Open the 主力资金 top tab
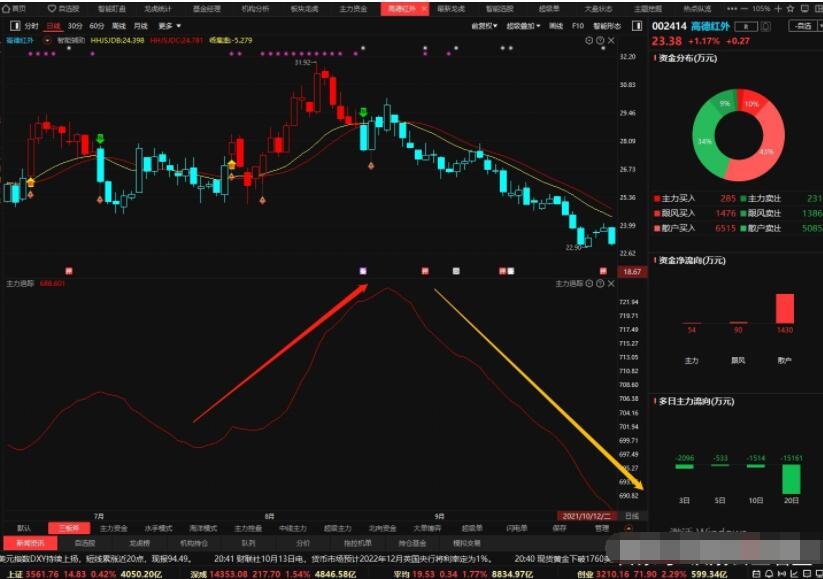This screenshot has width=823, height=579. coord(353,8)
